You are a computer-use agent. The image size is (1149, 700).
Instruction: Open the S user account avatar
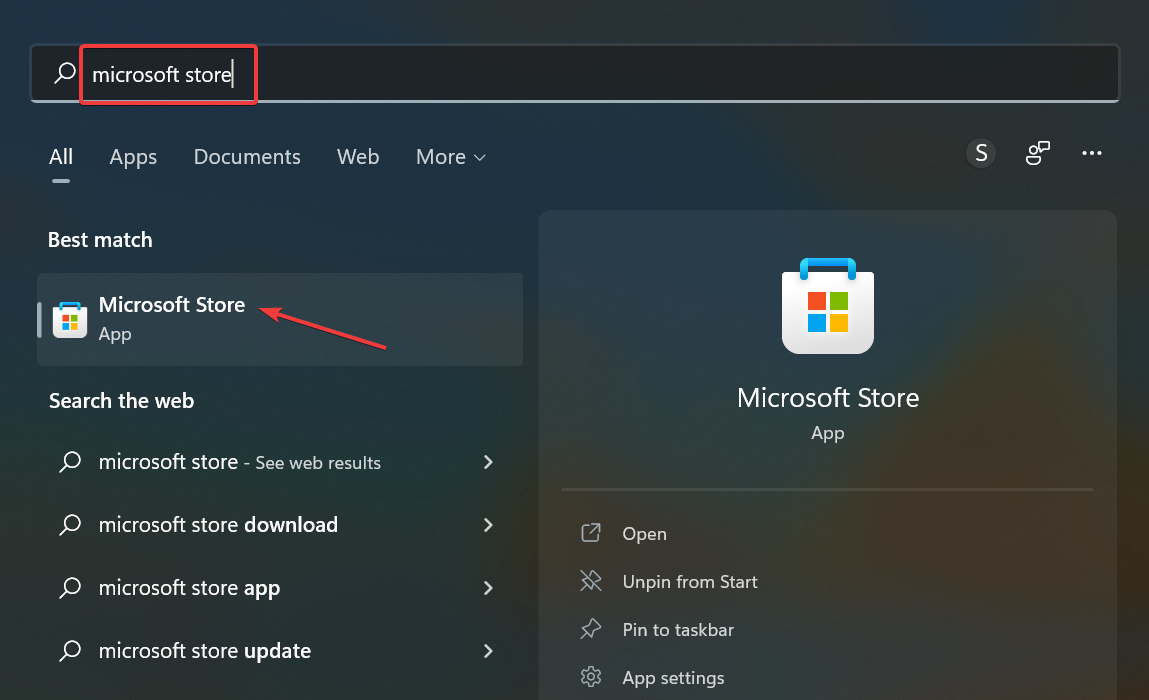980,153
